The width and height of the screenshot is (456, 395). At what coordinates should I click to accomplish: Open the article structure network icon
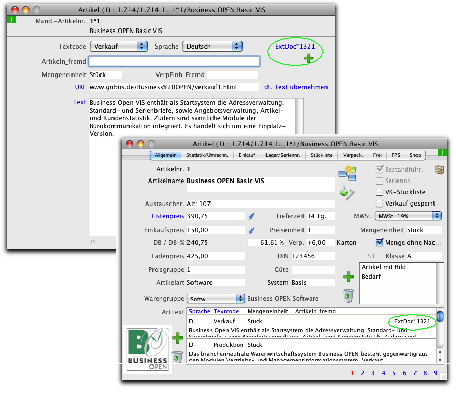coord(348,173)
